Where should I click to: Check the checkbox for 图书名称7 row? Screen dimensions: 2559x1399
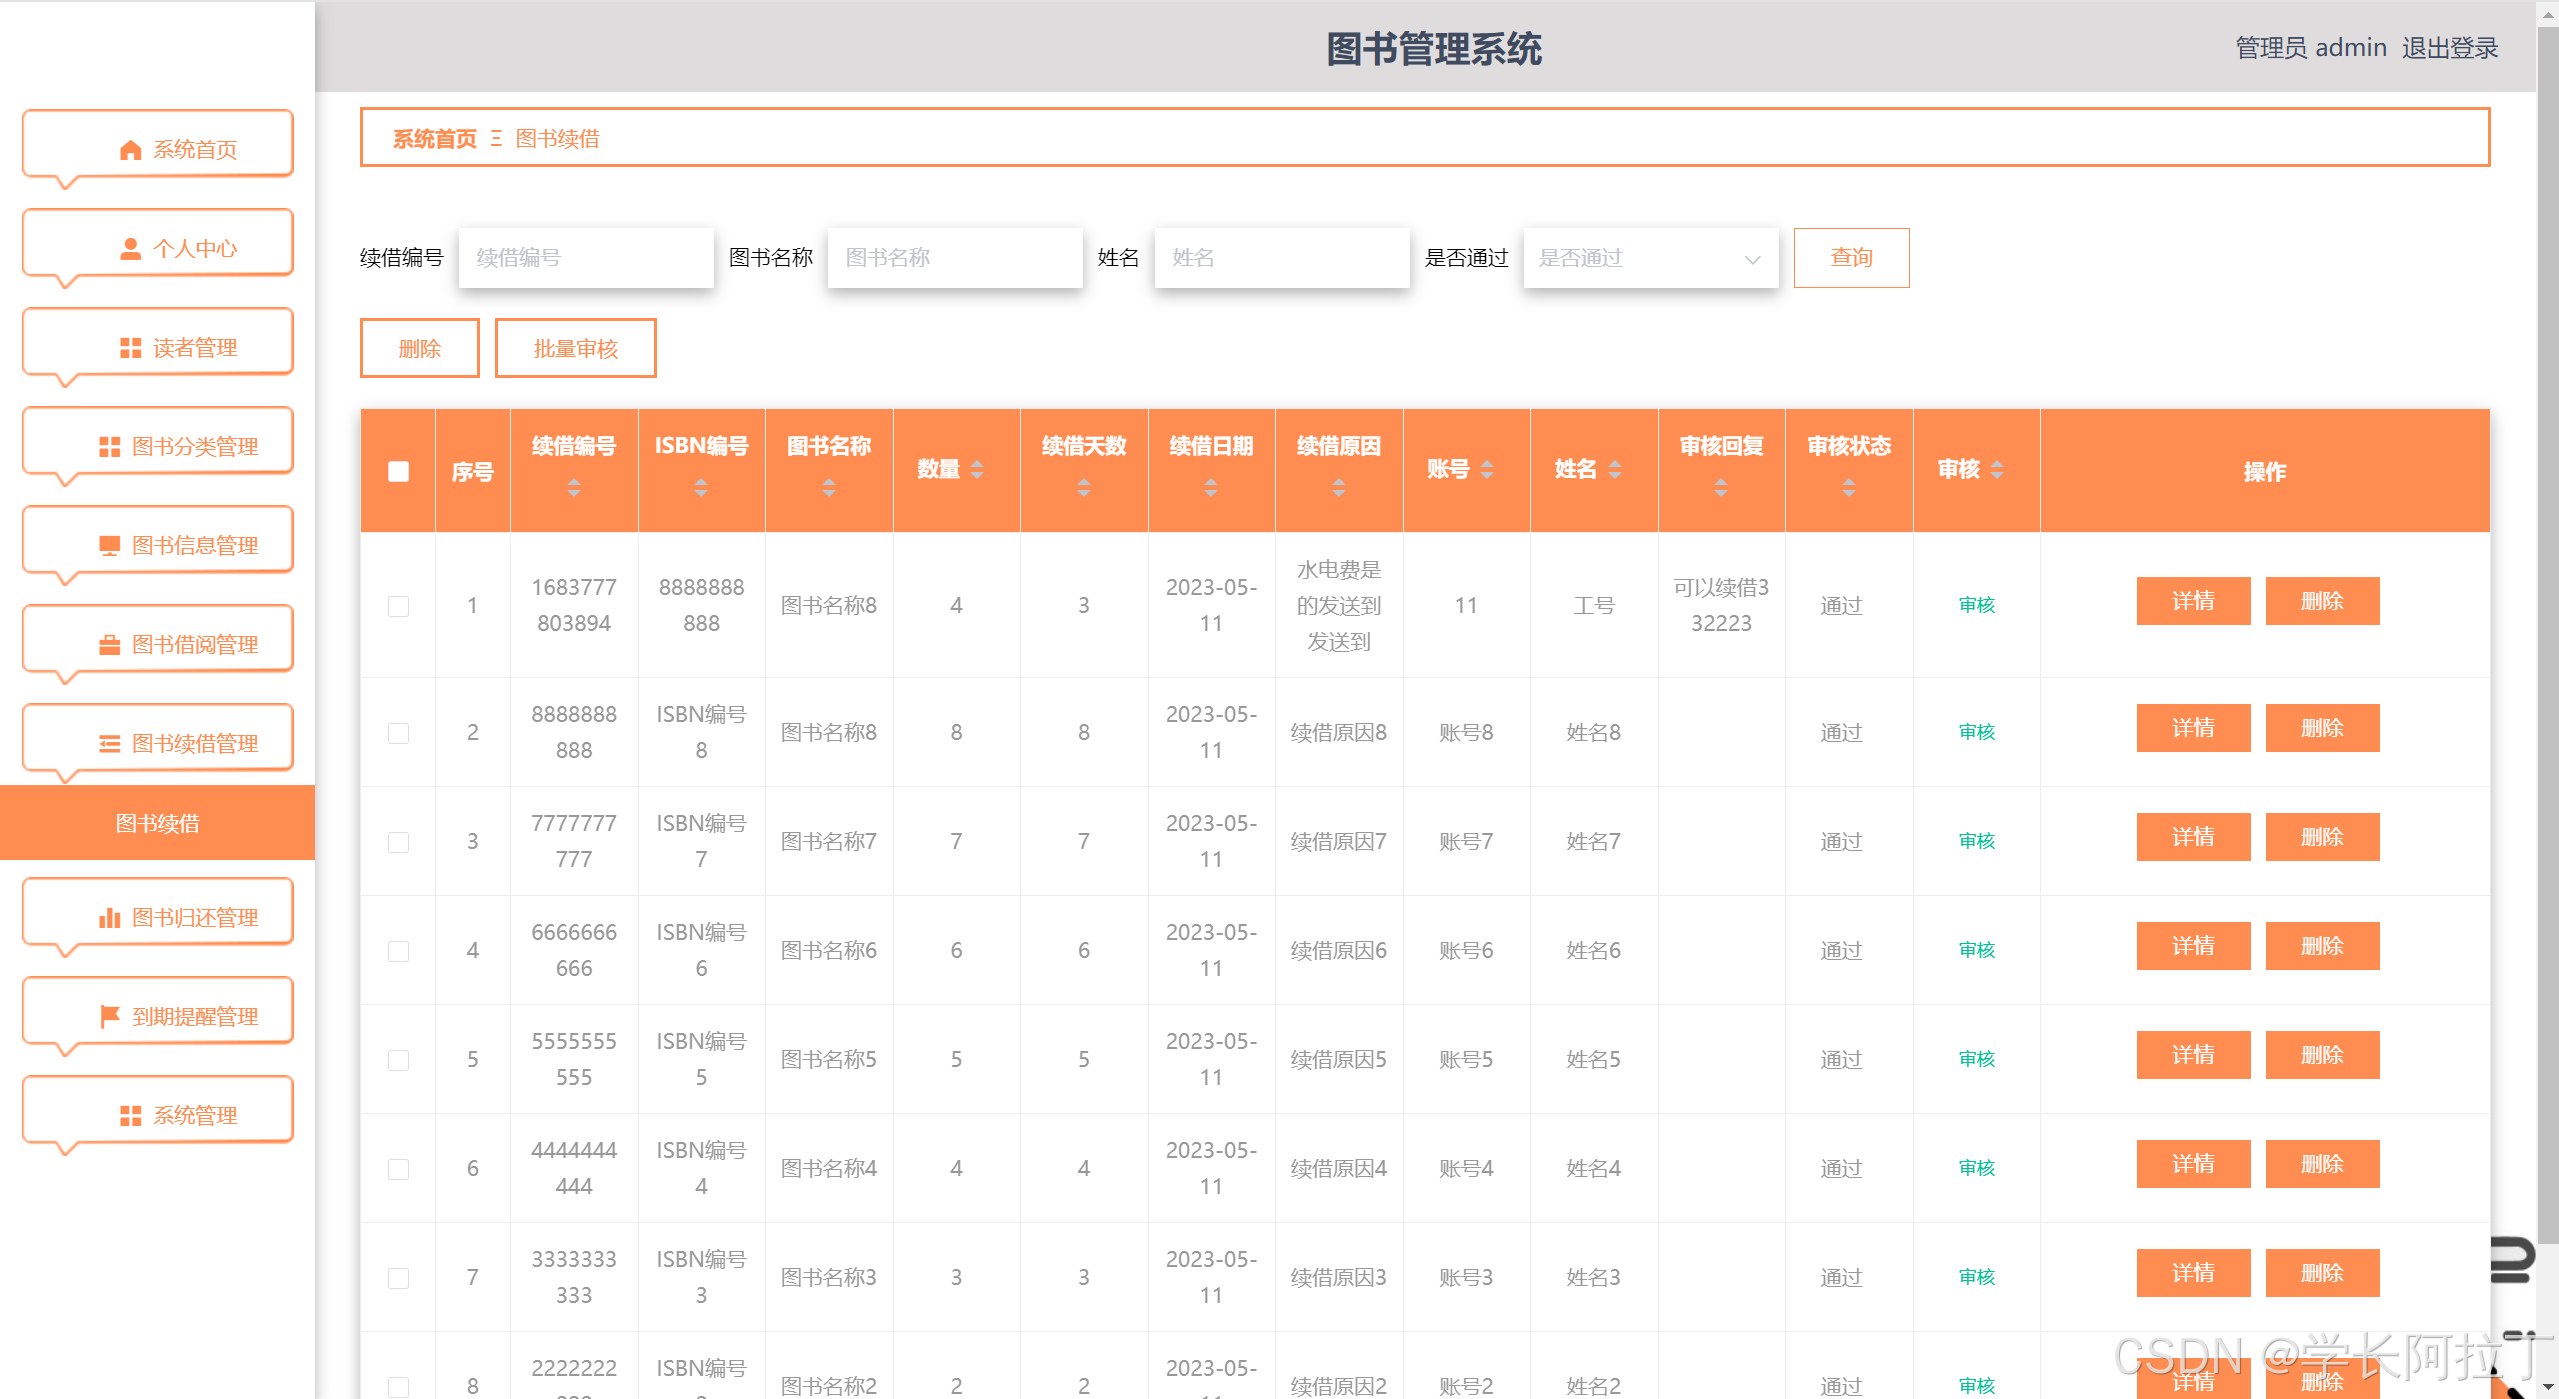pos(397,841)
